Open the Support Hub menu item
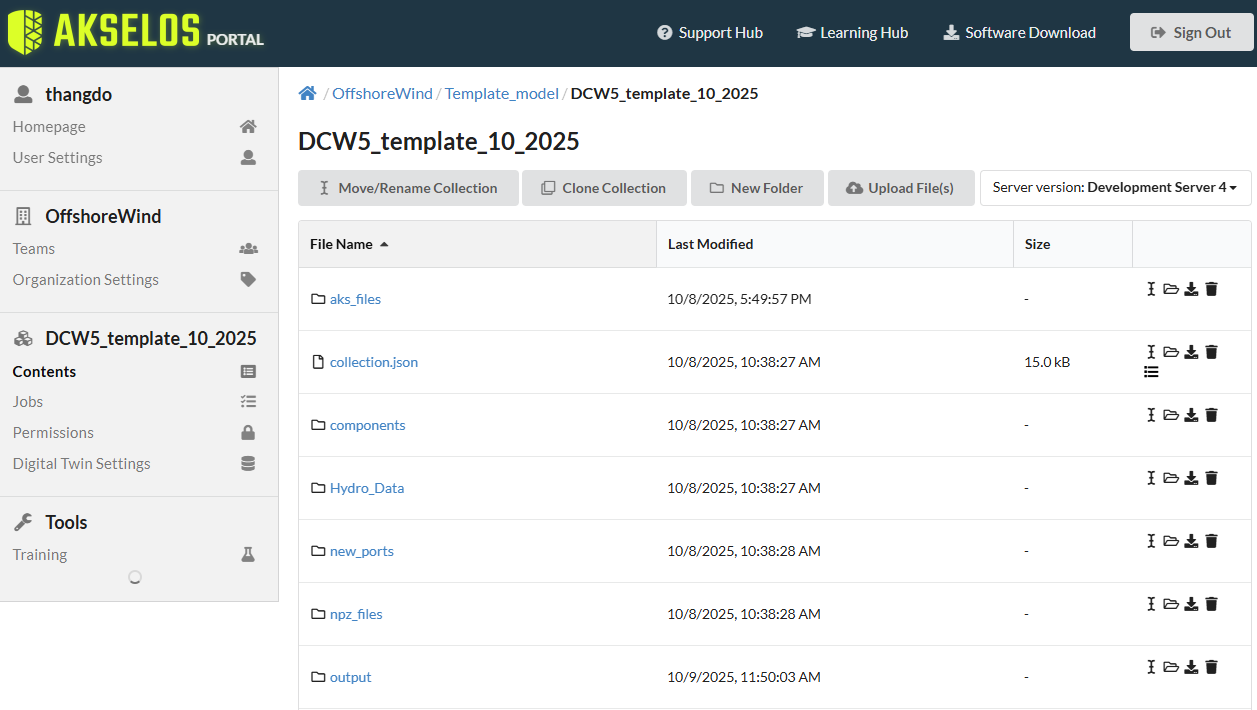 [x=710, y=33]
